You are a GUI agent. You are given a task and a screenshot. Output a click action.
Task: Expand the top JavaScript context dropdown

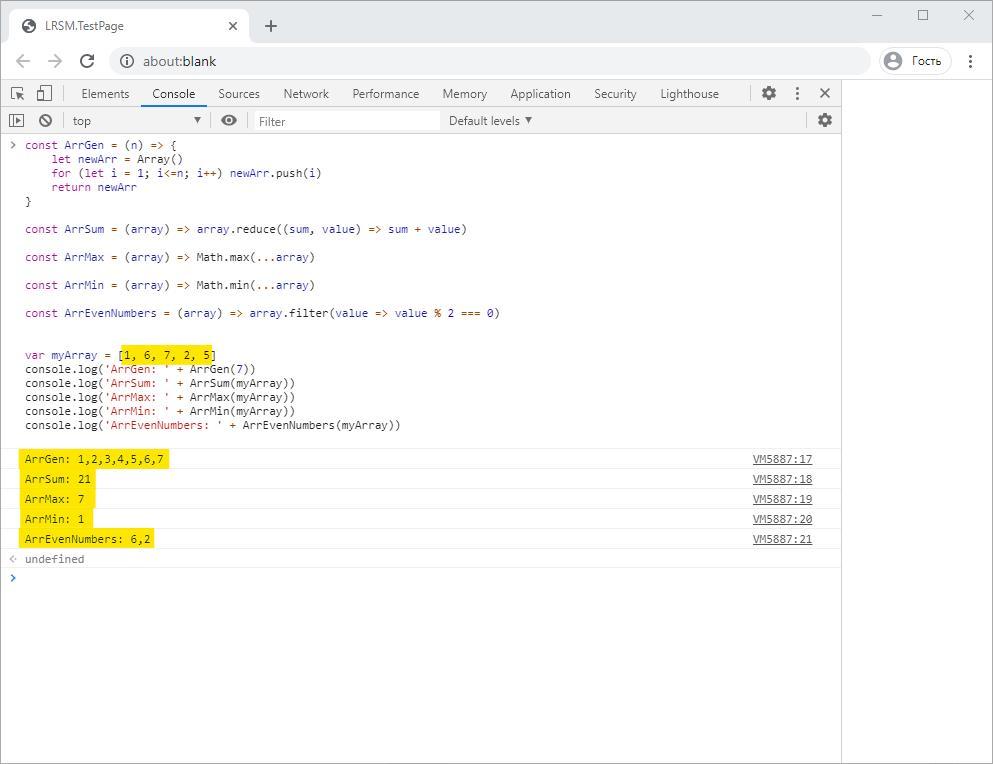137,121
